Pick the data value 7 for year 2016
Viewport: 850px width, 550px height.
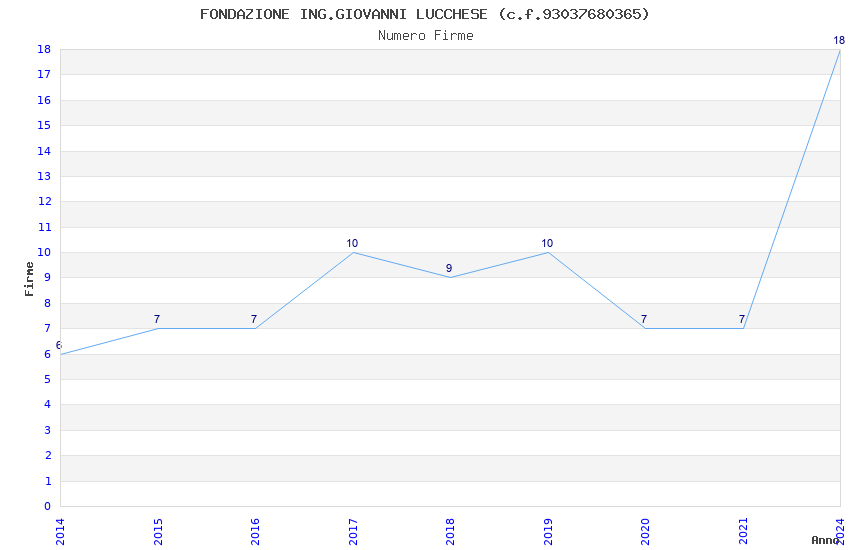pos(254,319)
